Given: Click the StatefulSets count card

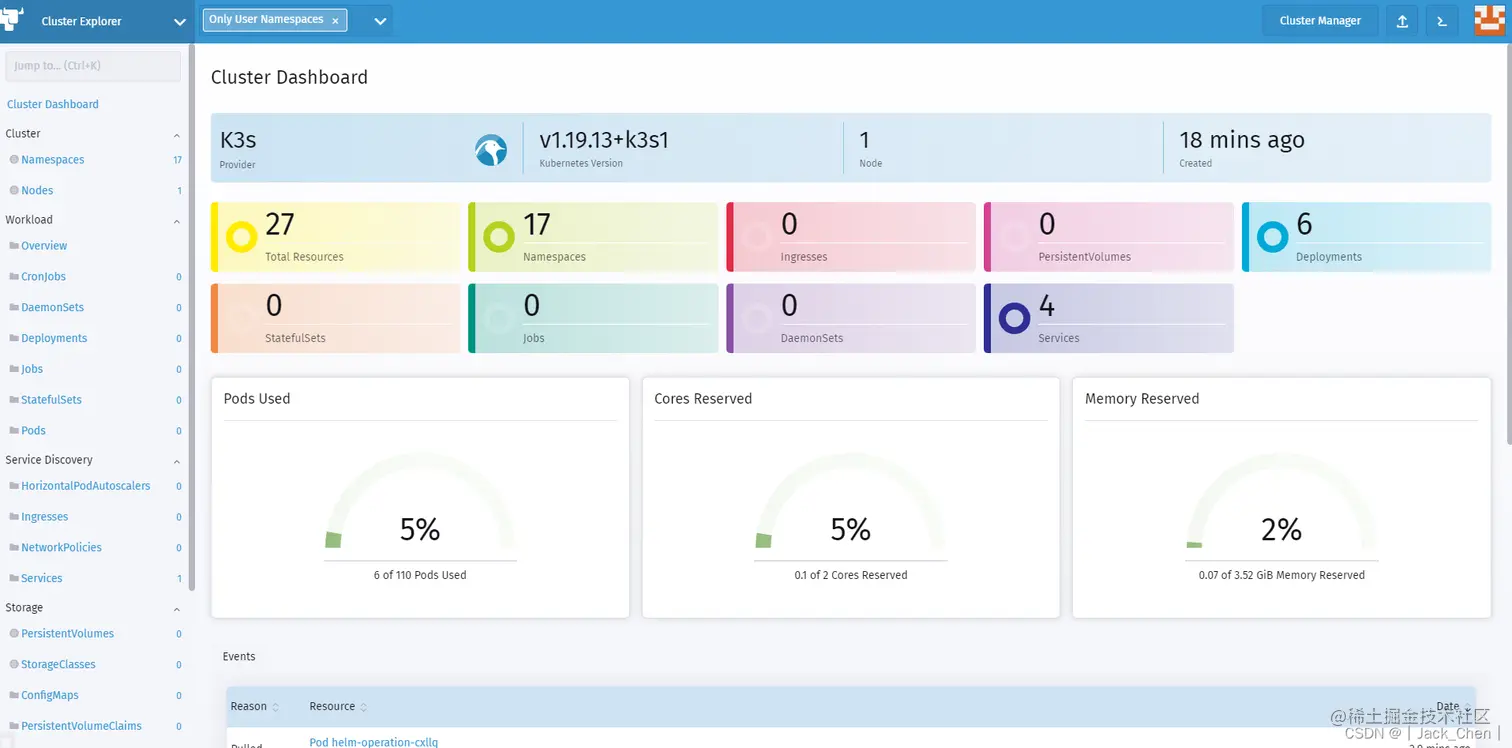Looking at the screenshot, I should (335, 318).
